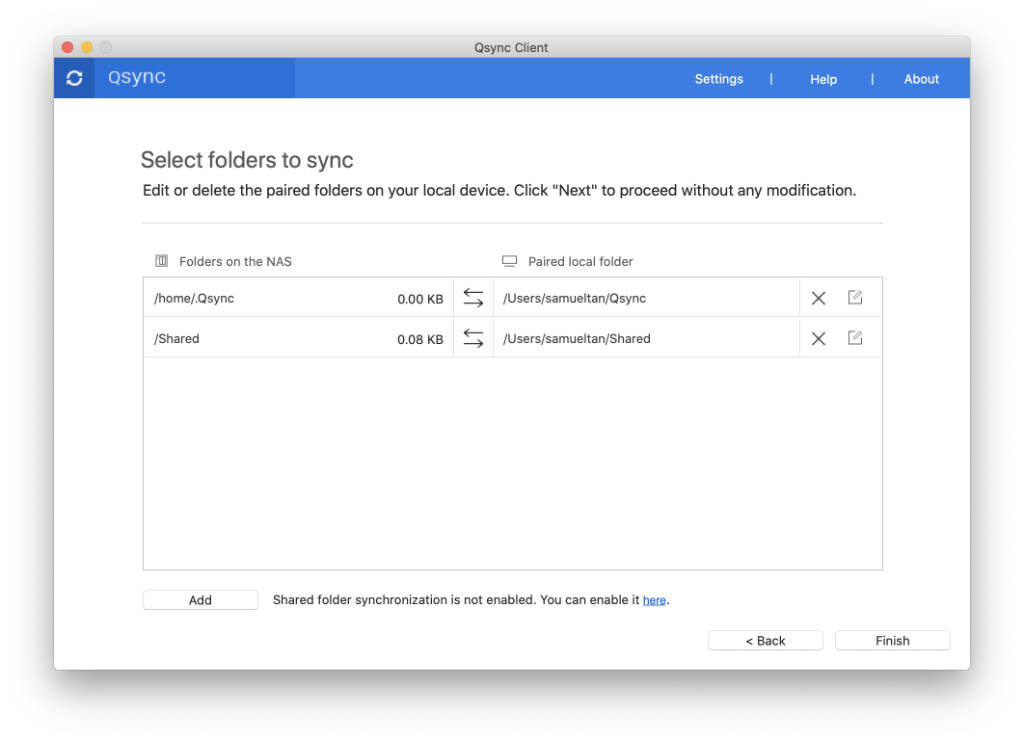This screenshot has height=741, width=1024.
Task: Click the /Users/samueltan/Shared local path
Action: pyautogui.click(x=577, y=339)
